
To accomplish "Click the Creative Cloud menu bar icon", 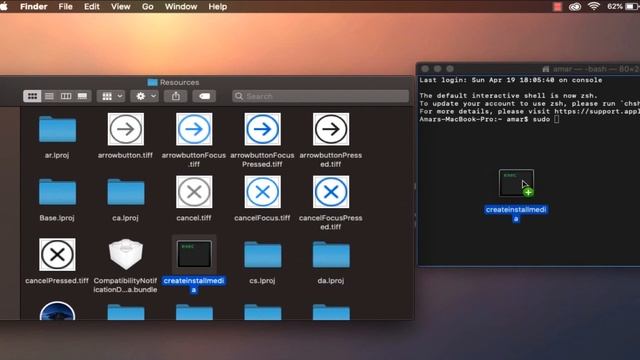I will (x=575, y=7).
